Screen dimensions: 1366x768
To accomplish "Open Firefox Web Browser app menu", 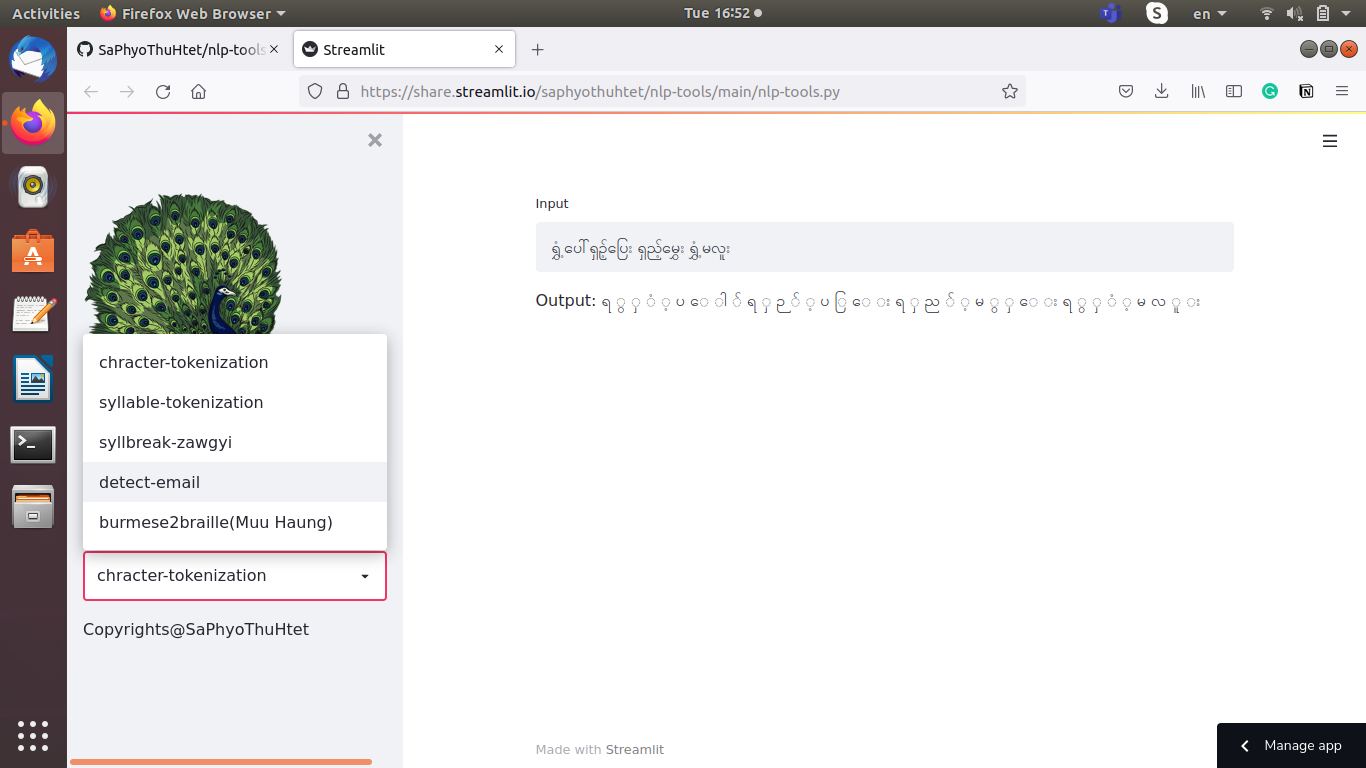I will (x=193, y=13).
